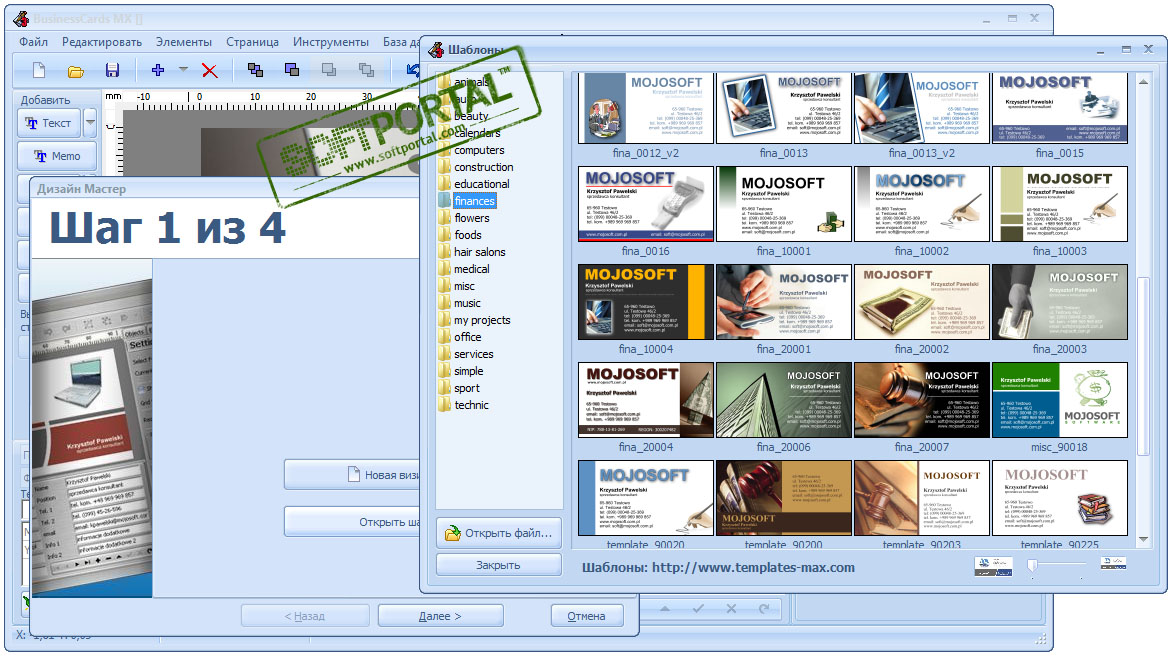Click Отмена in the wizard
The image size is (1171, 656).
tap(586, 616)
